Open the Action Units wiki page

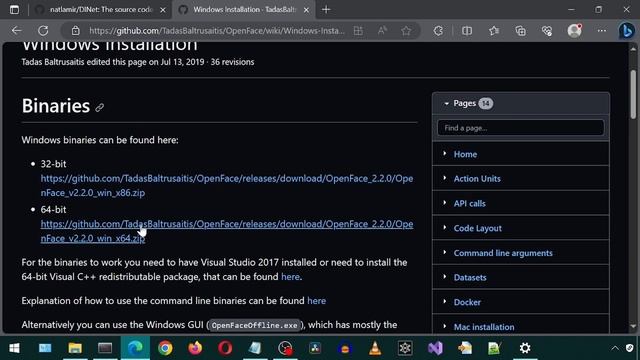click(x=477, y=179)
